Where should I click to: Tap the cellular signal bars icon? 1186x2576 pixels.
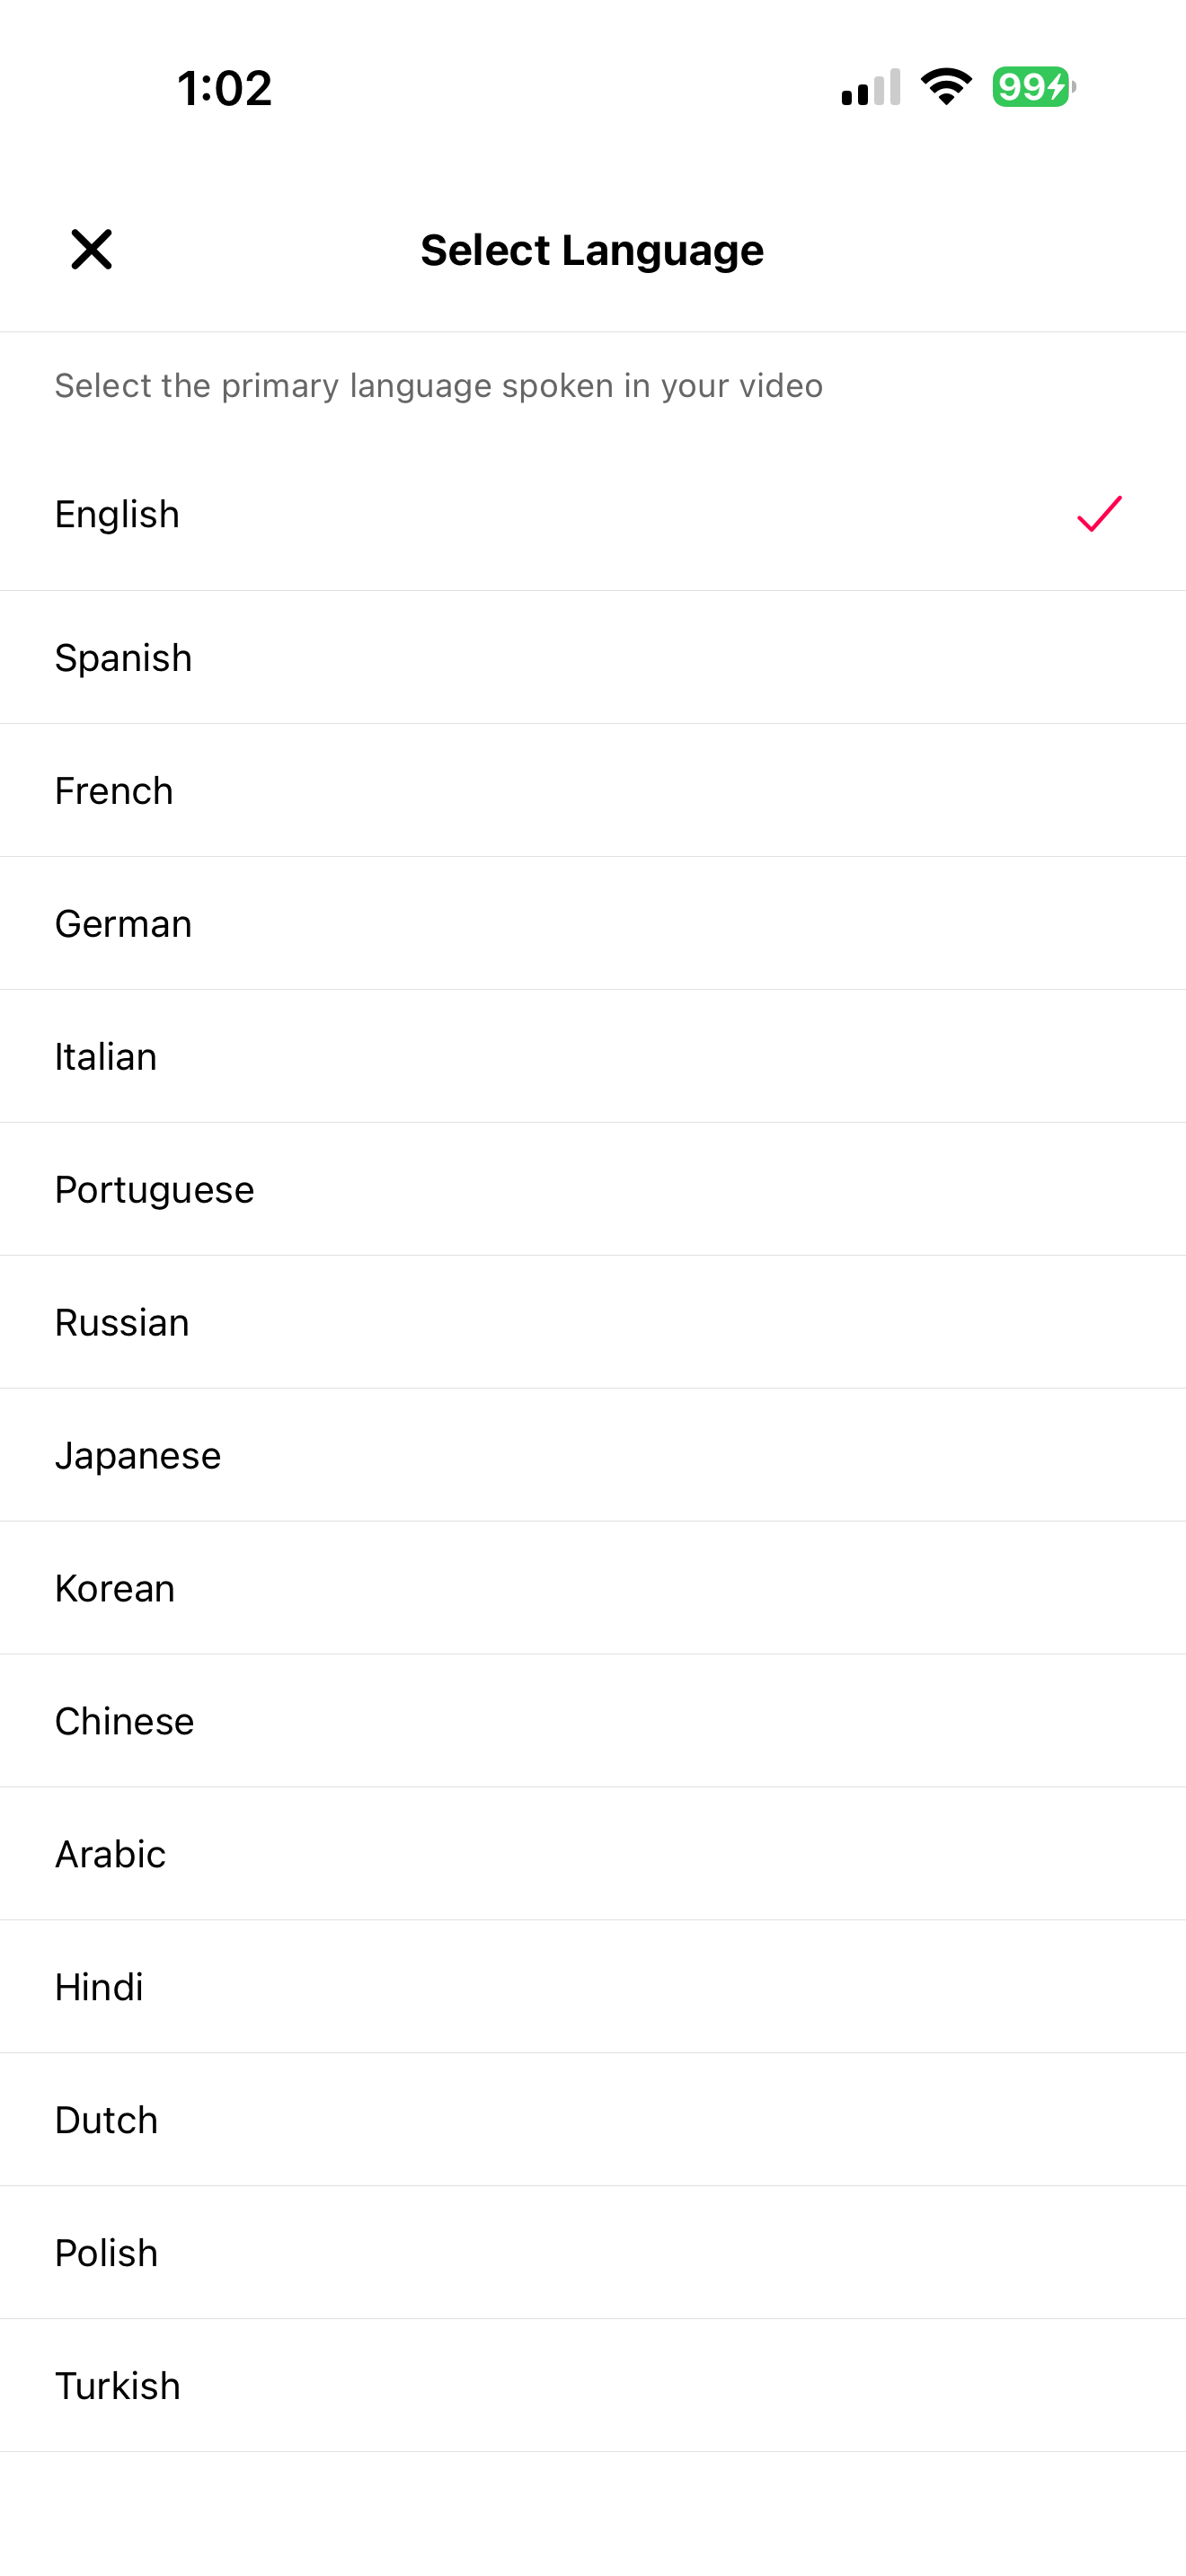tap(871, 87)
